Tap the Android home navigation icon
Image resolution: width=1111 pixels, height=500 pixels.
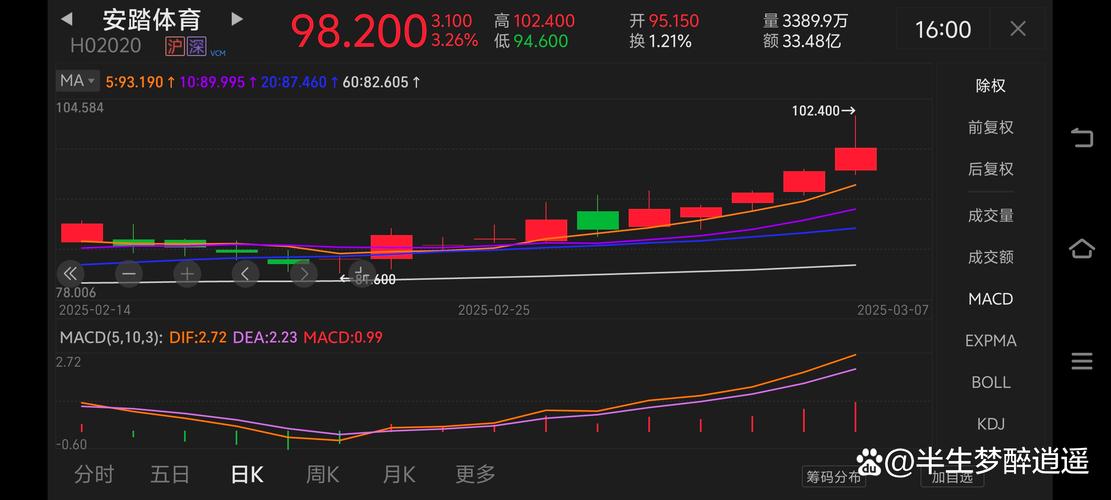[1082, 249]
